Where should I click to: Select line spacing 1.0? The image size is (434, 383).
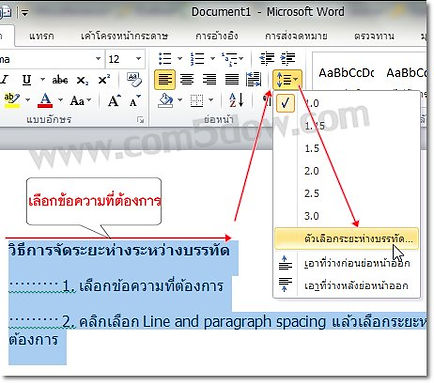[347, 103]
